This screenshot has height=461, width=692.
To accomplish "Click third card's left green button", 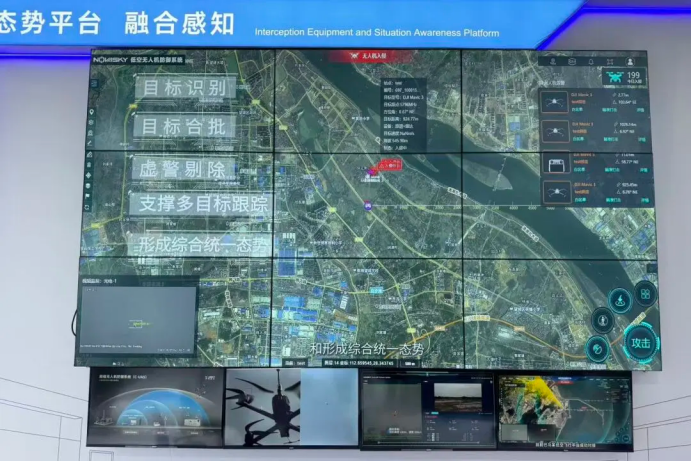I will point(579,170).
